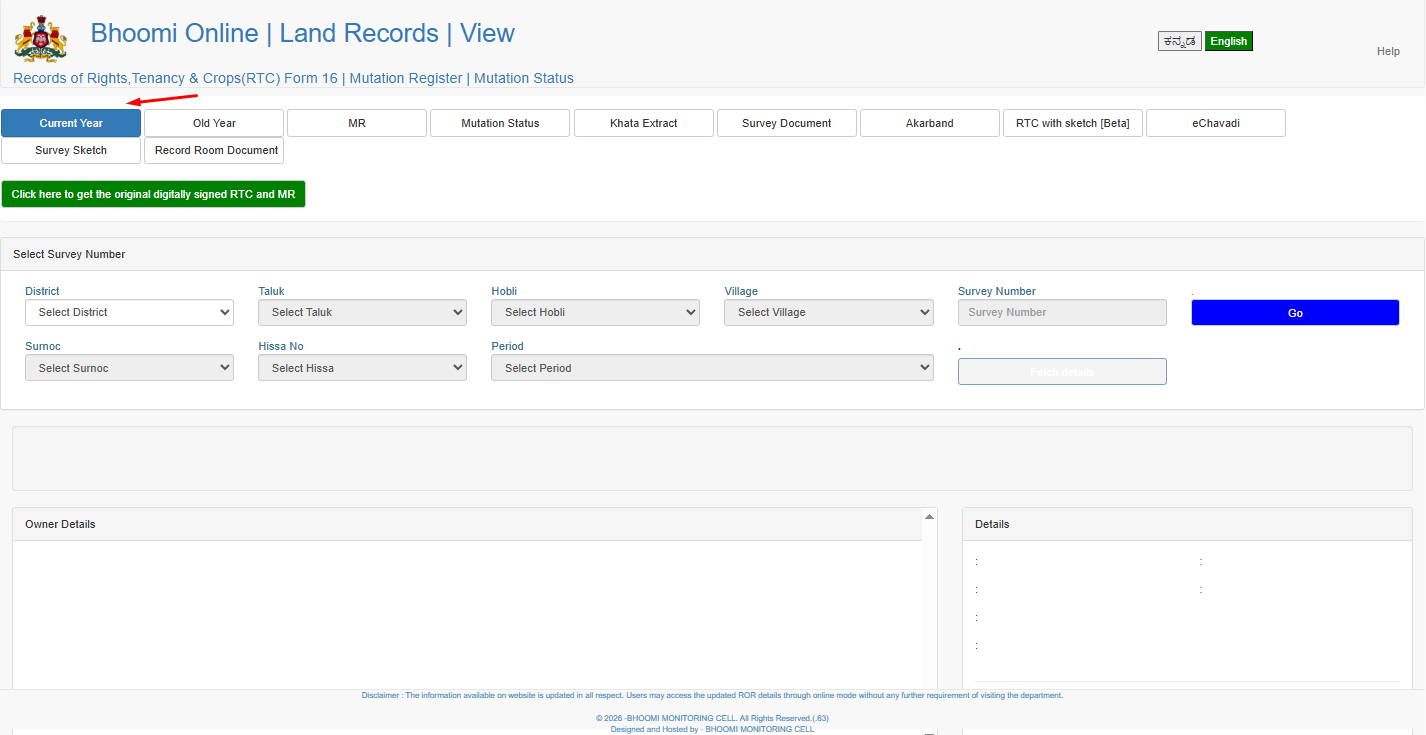Open the Select Hissa dropdown
Screen dimensions: 1426x735
pyautogui.click(x=362, y=368)
